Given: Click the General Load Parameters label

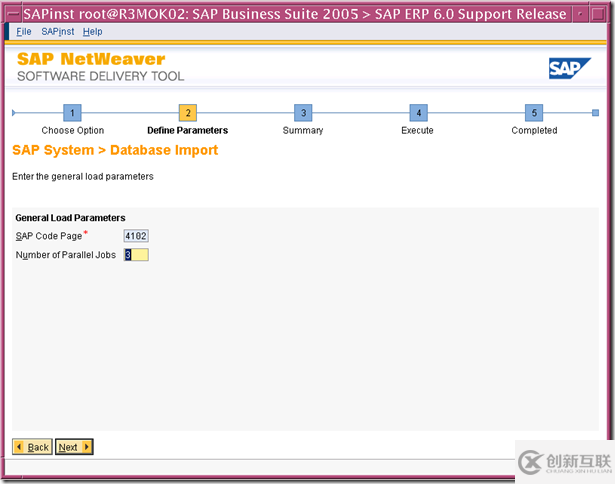Looking at the screenshot, I should 70,218.
